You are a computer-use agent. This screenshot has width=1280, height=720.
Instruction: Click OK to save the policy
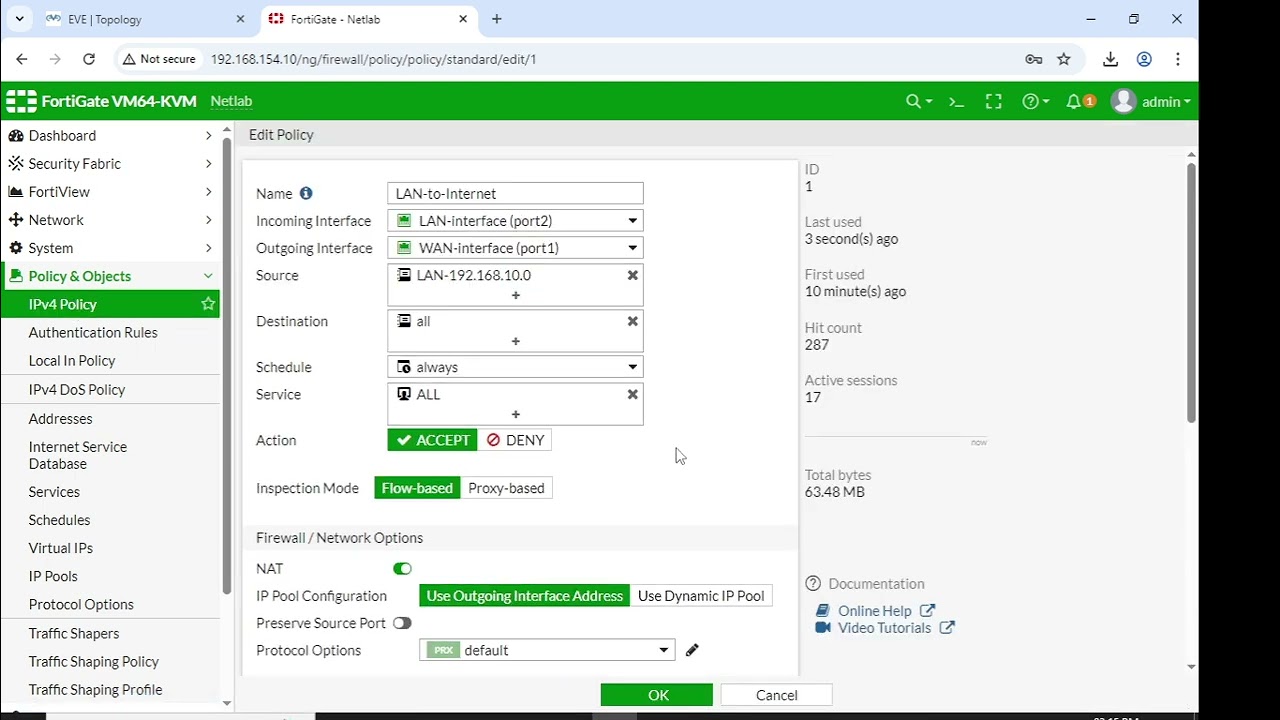click(x=657, y=695)
